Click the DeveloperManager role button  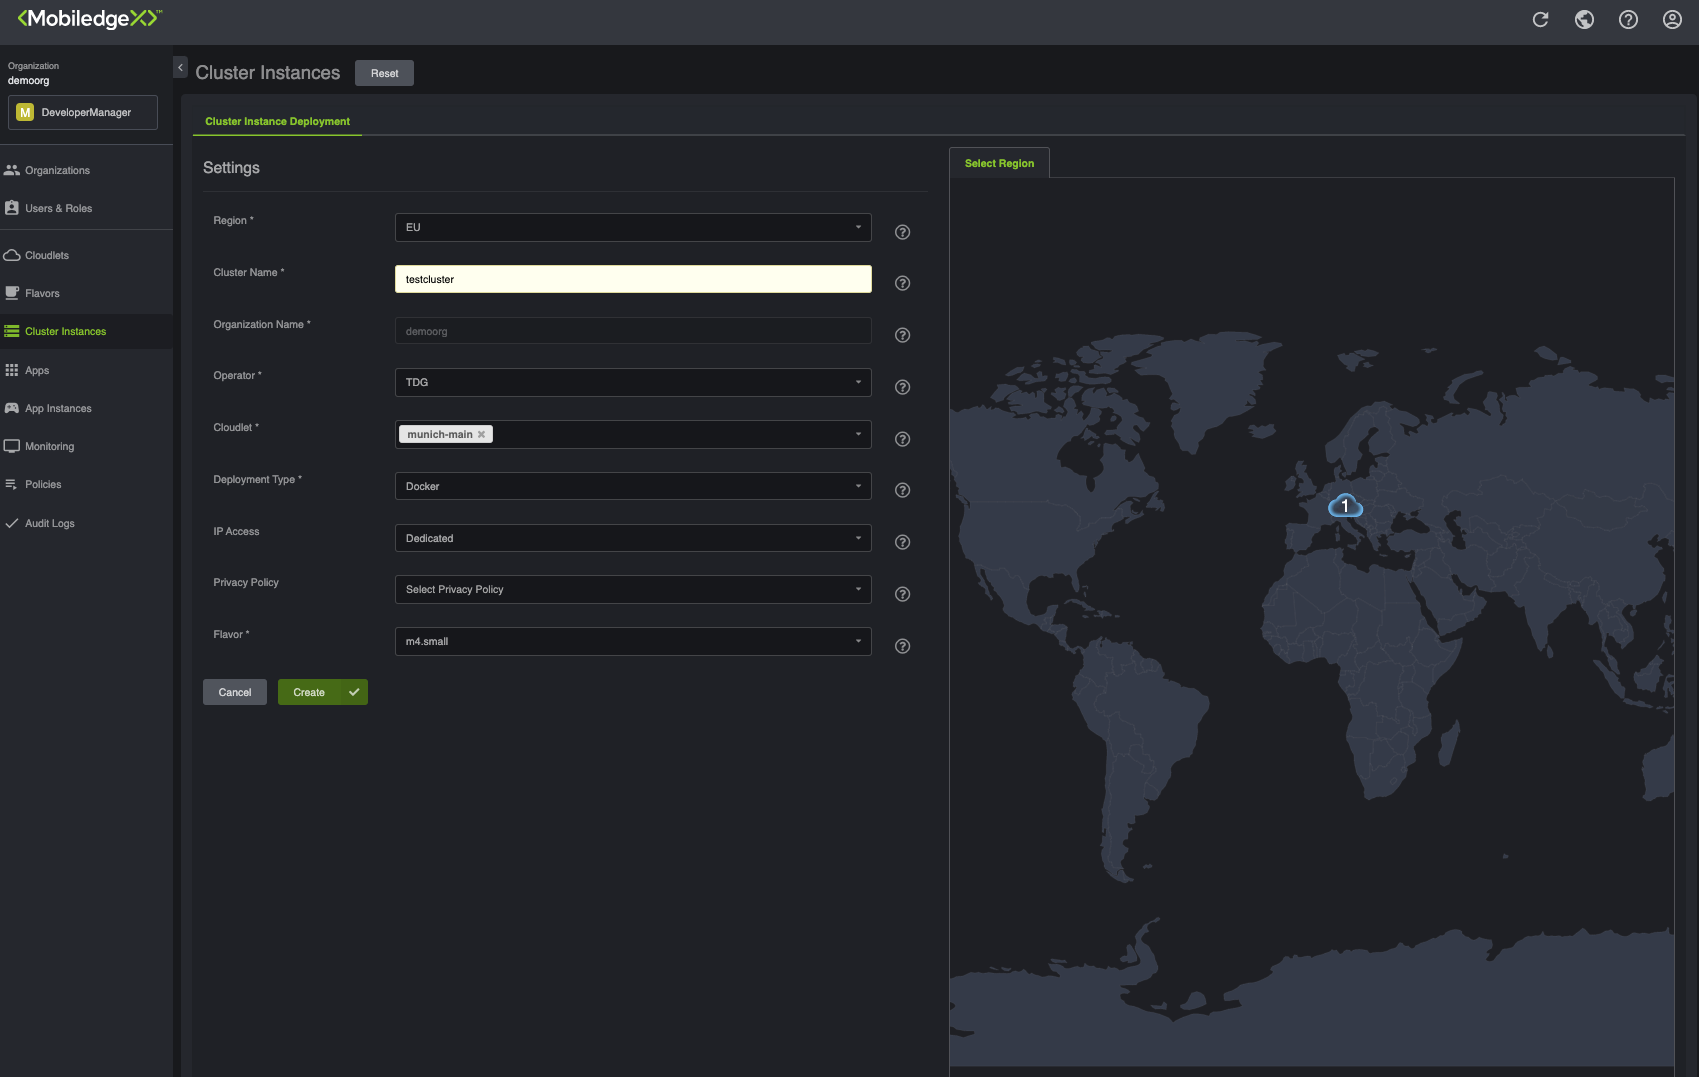(x=83, y=112)
